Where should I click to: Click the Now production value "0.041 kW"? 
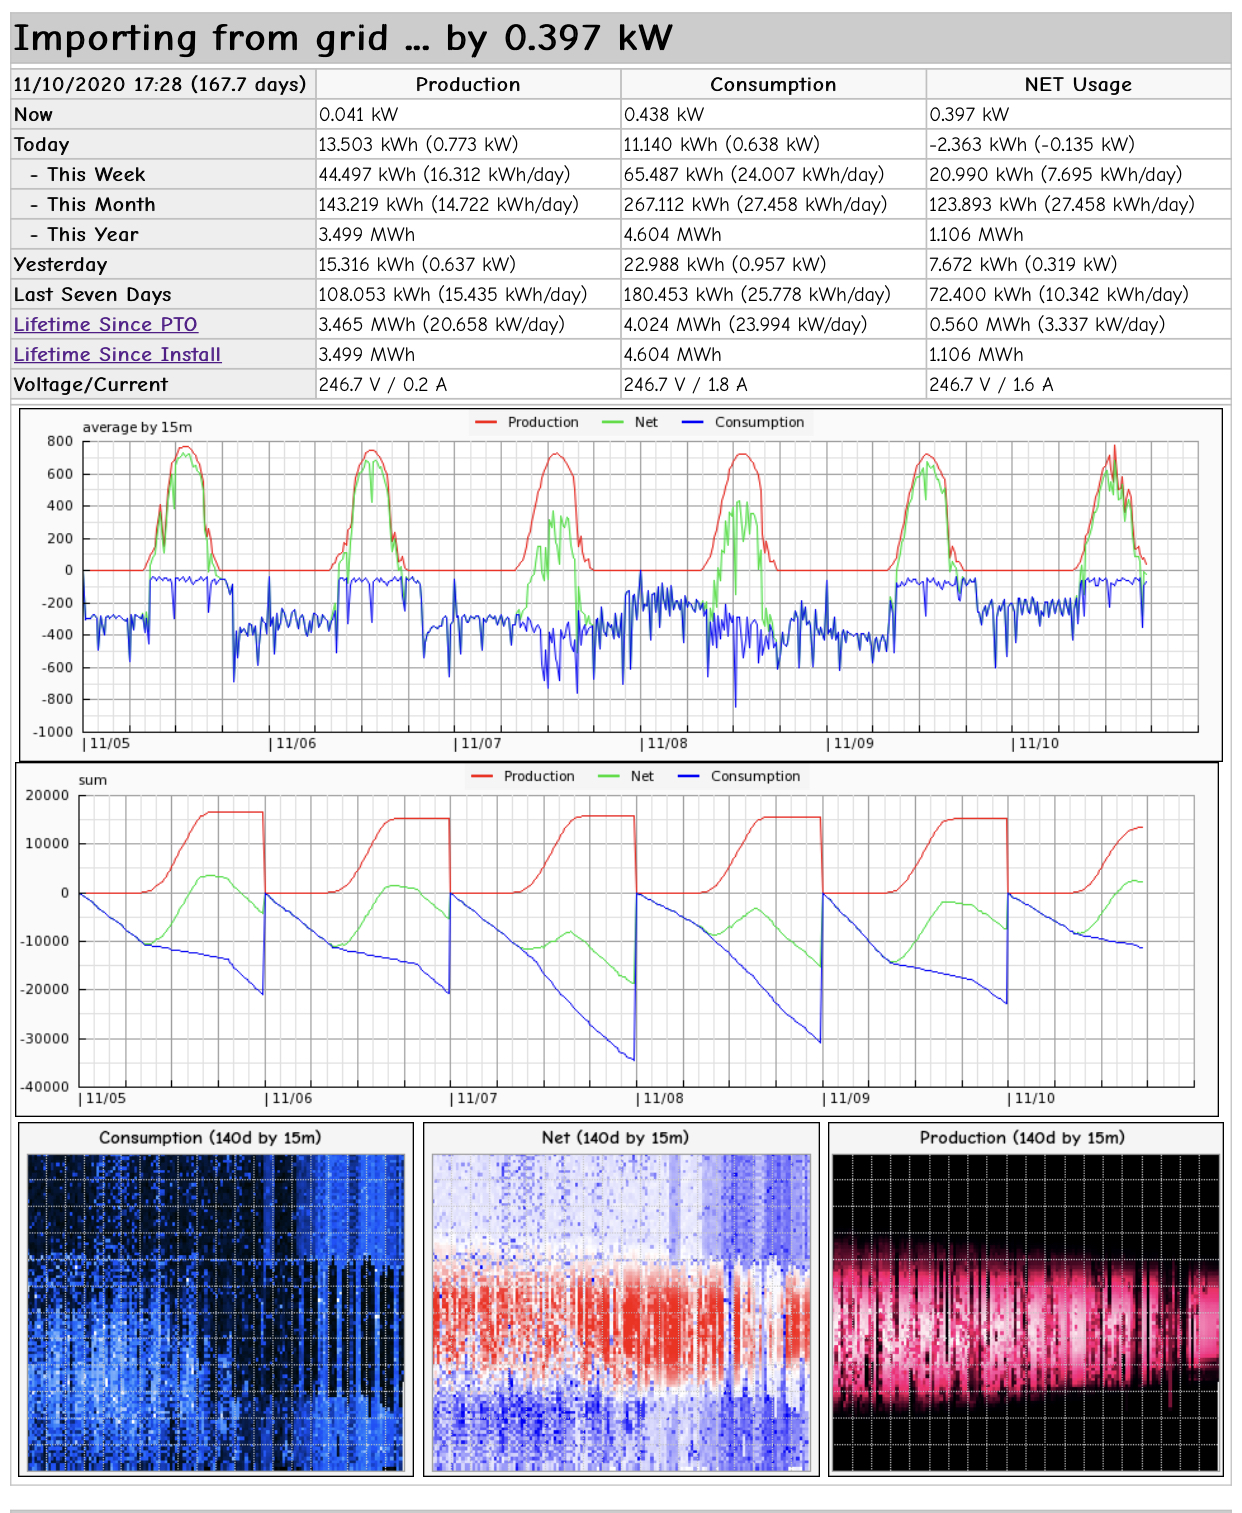(358, 115)
